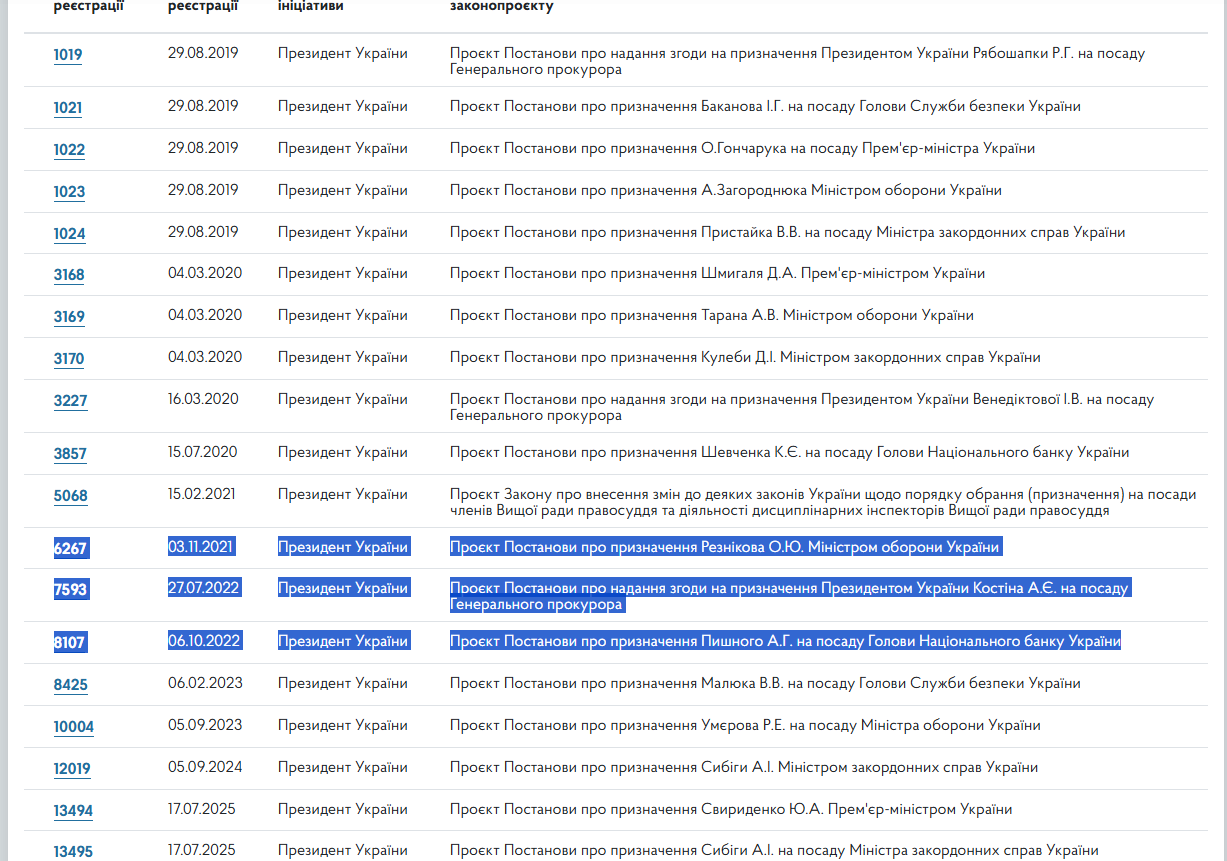Open bill number 12019 link
The height and width of the screenshot is (861, 1227).
(72, 769)
